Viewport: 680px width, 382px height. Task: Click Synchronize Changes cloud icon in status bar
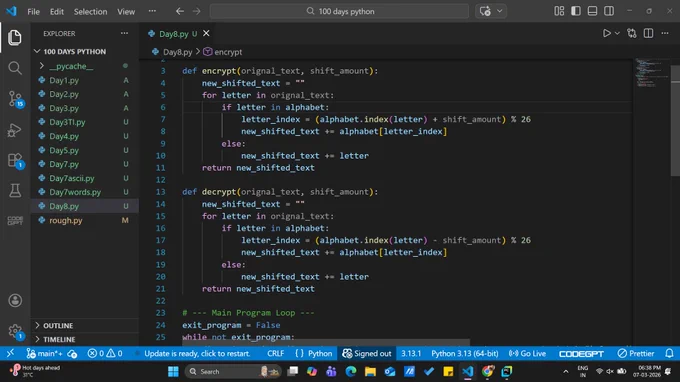pos(72,354)
